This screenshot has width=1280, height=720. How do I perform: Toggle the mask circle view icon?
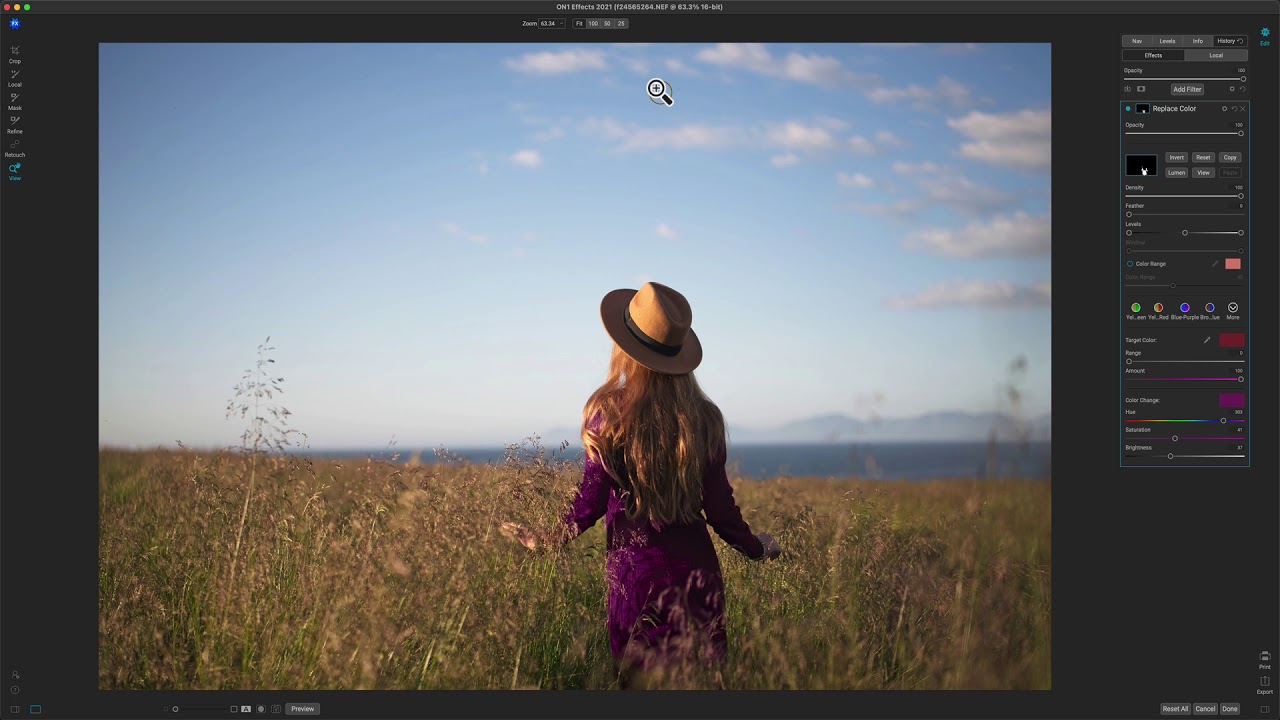261,709
